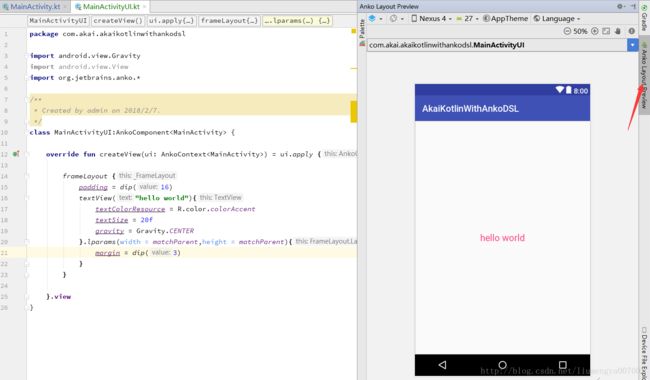Click the textColorResource property on line 17
This screenshot has width=650, height=380.
[x=130, y=209]
